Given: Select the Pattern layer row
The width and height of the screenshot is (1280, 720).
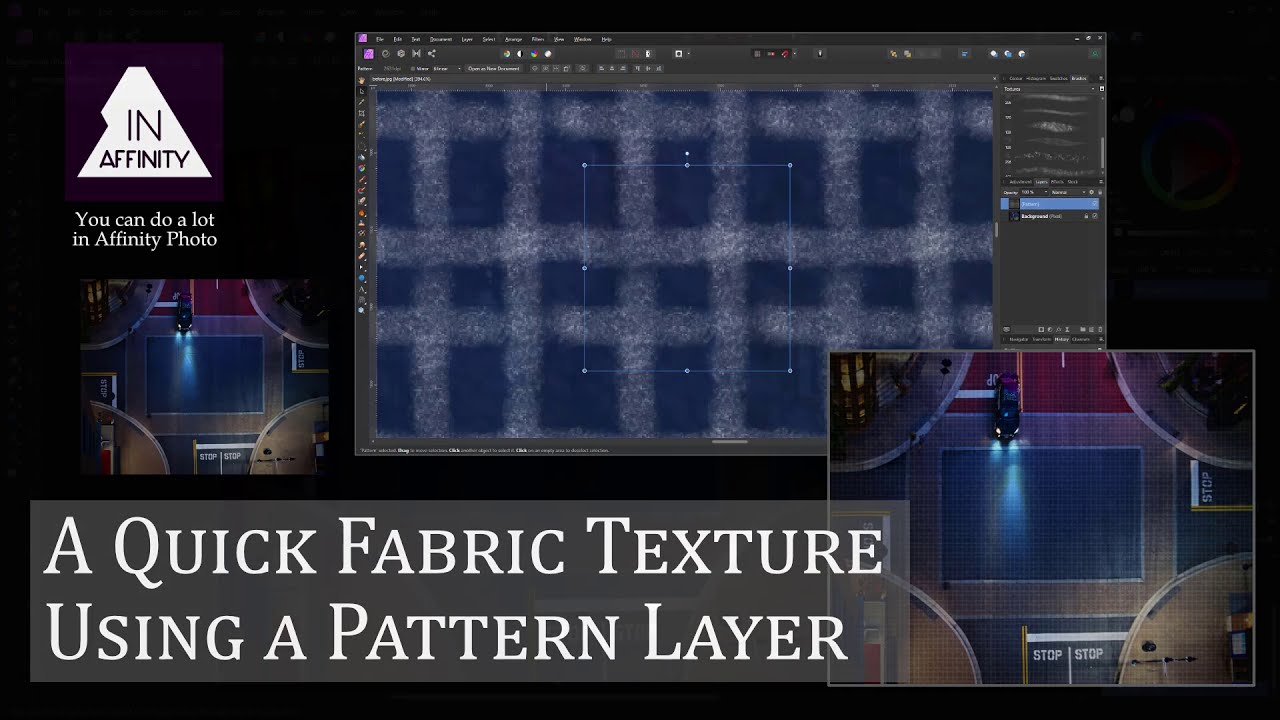Looking at the screenshot, I should 1050,204.
